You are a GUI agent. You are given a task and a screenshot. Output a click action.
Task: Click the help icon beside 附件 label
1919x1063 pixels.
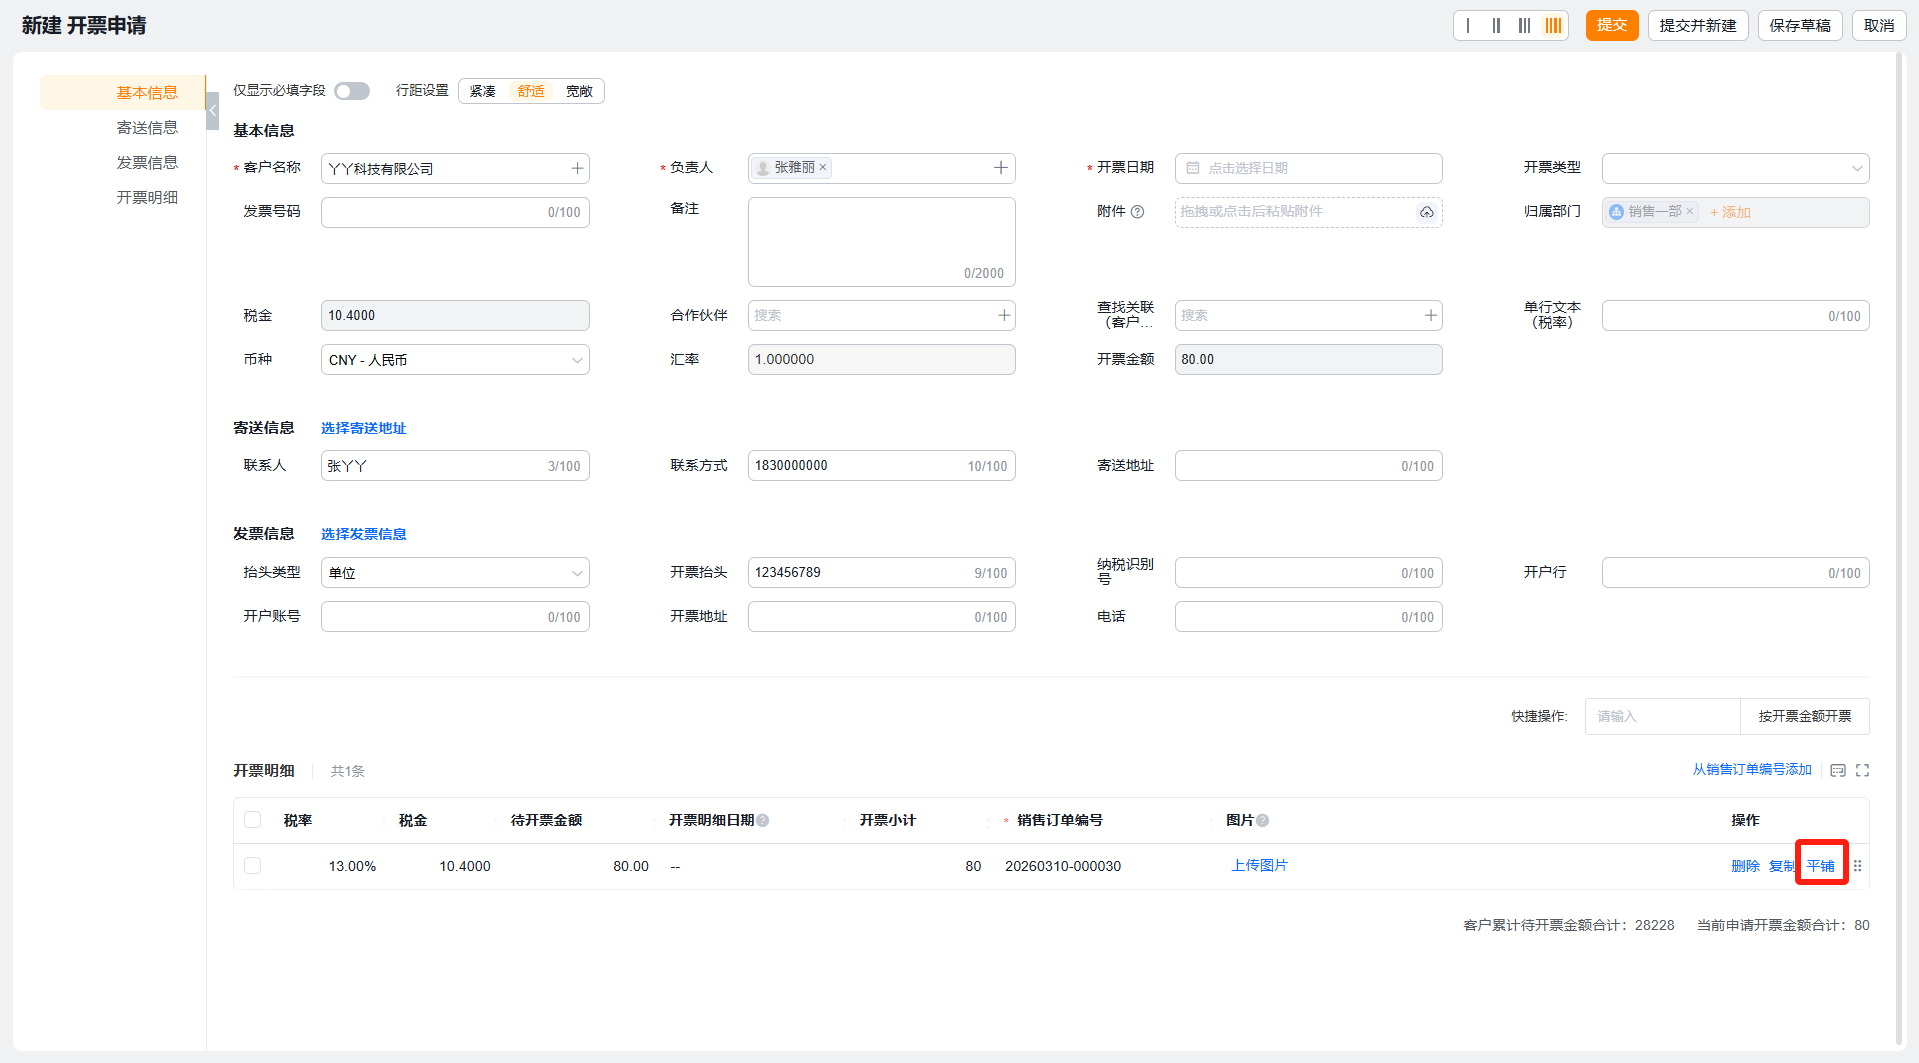[1137, 212]
